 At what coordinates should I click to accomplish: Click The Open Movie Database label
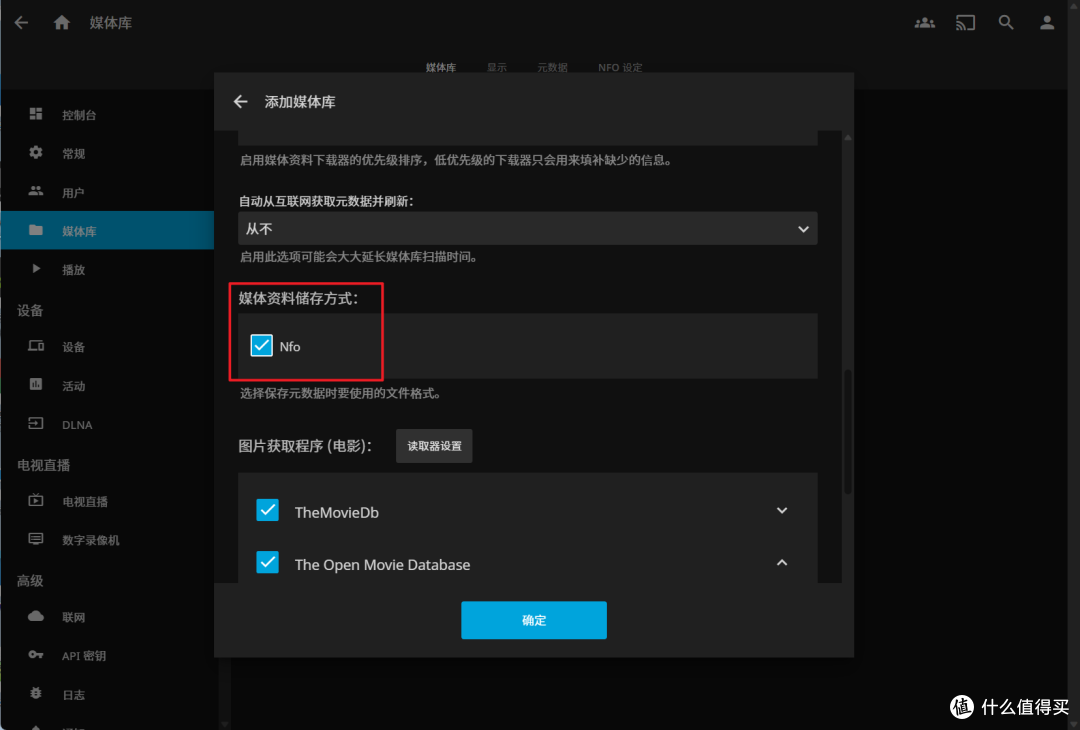(382, 565)
